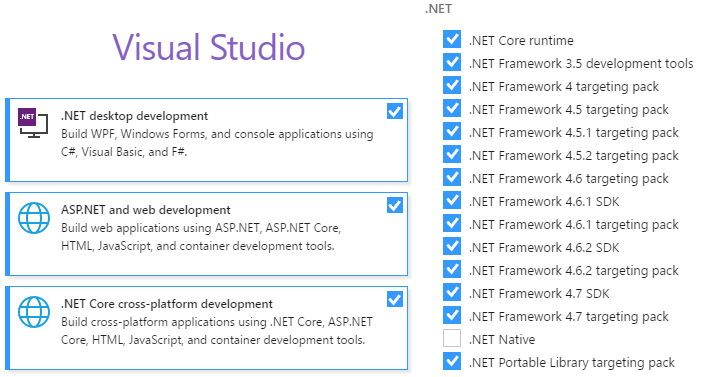Click the .NET Core cross-platform globe icon
701x377 pixels.
pos(34,312)
